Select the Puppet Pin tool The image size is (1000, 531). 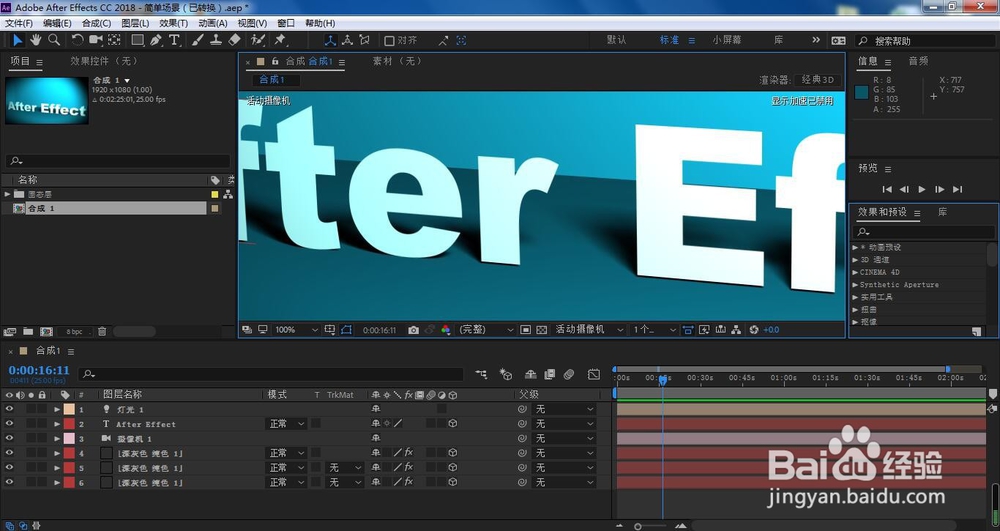(280, 40)
